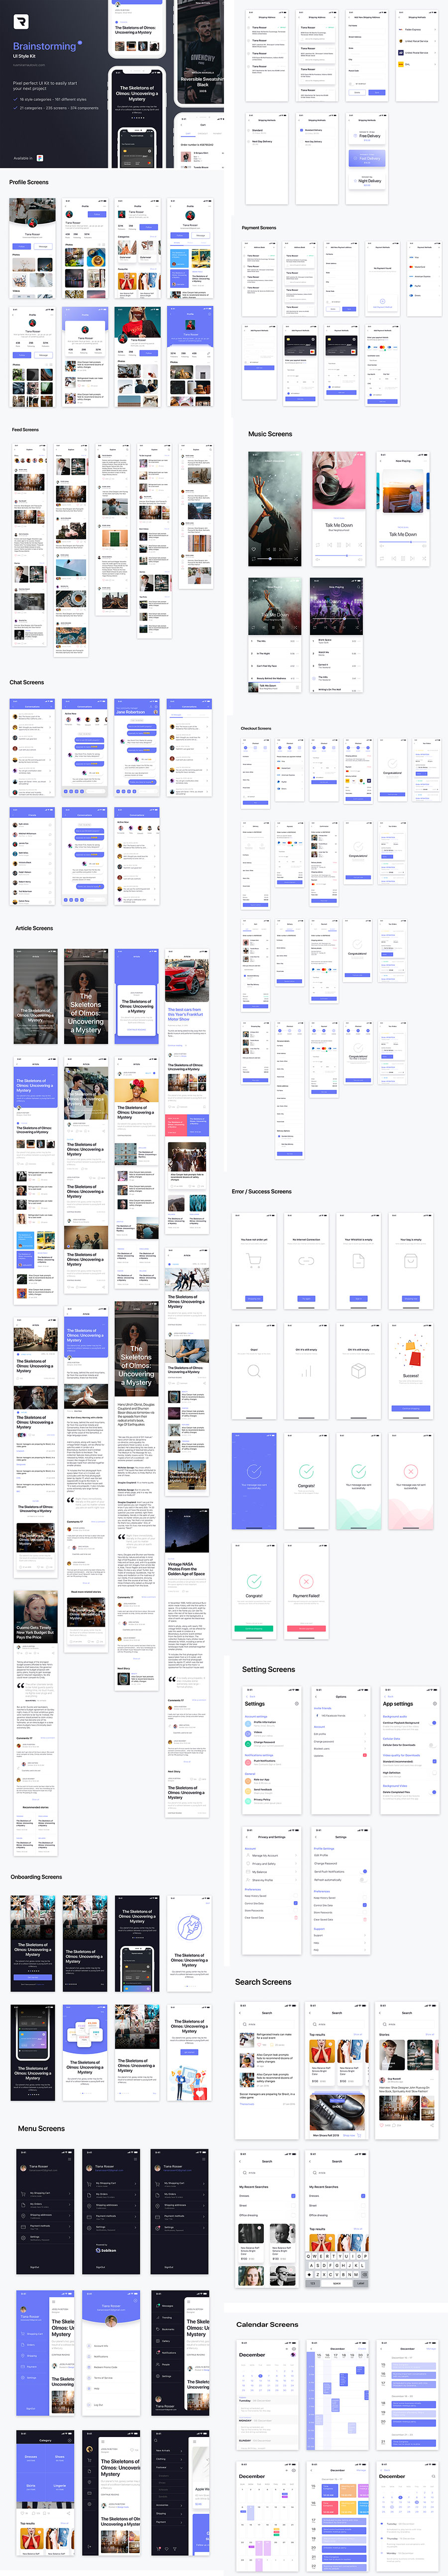This screenshot has width=448, height=2576.
Task: Tap back chevron on Privacy and Settings screen
Action: point(248,1837)
